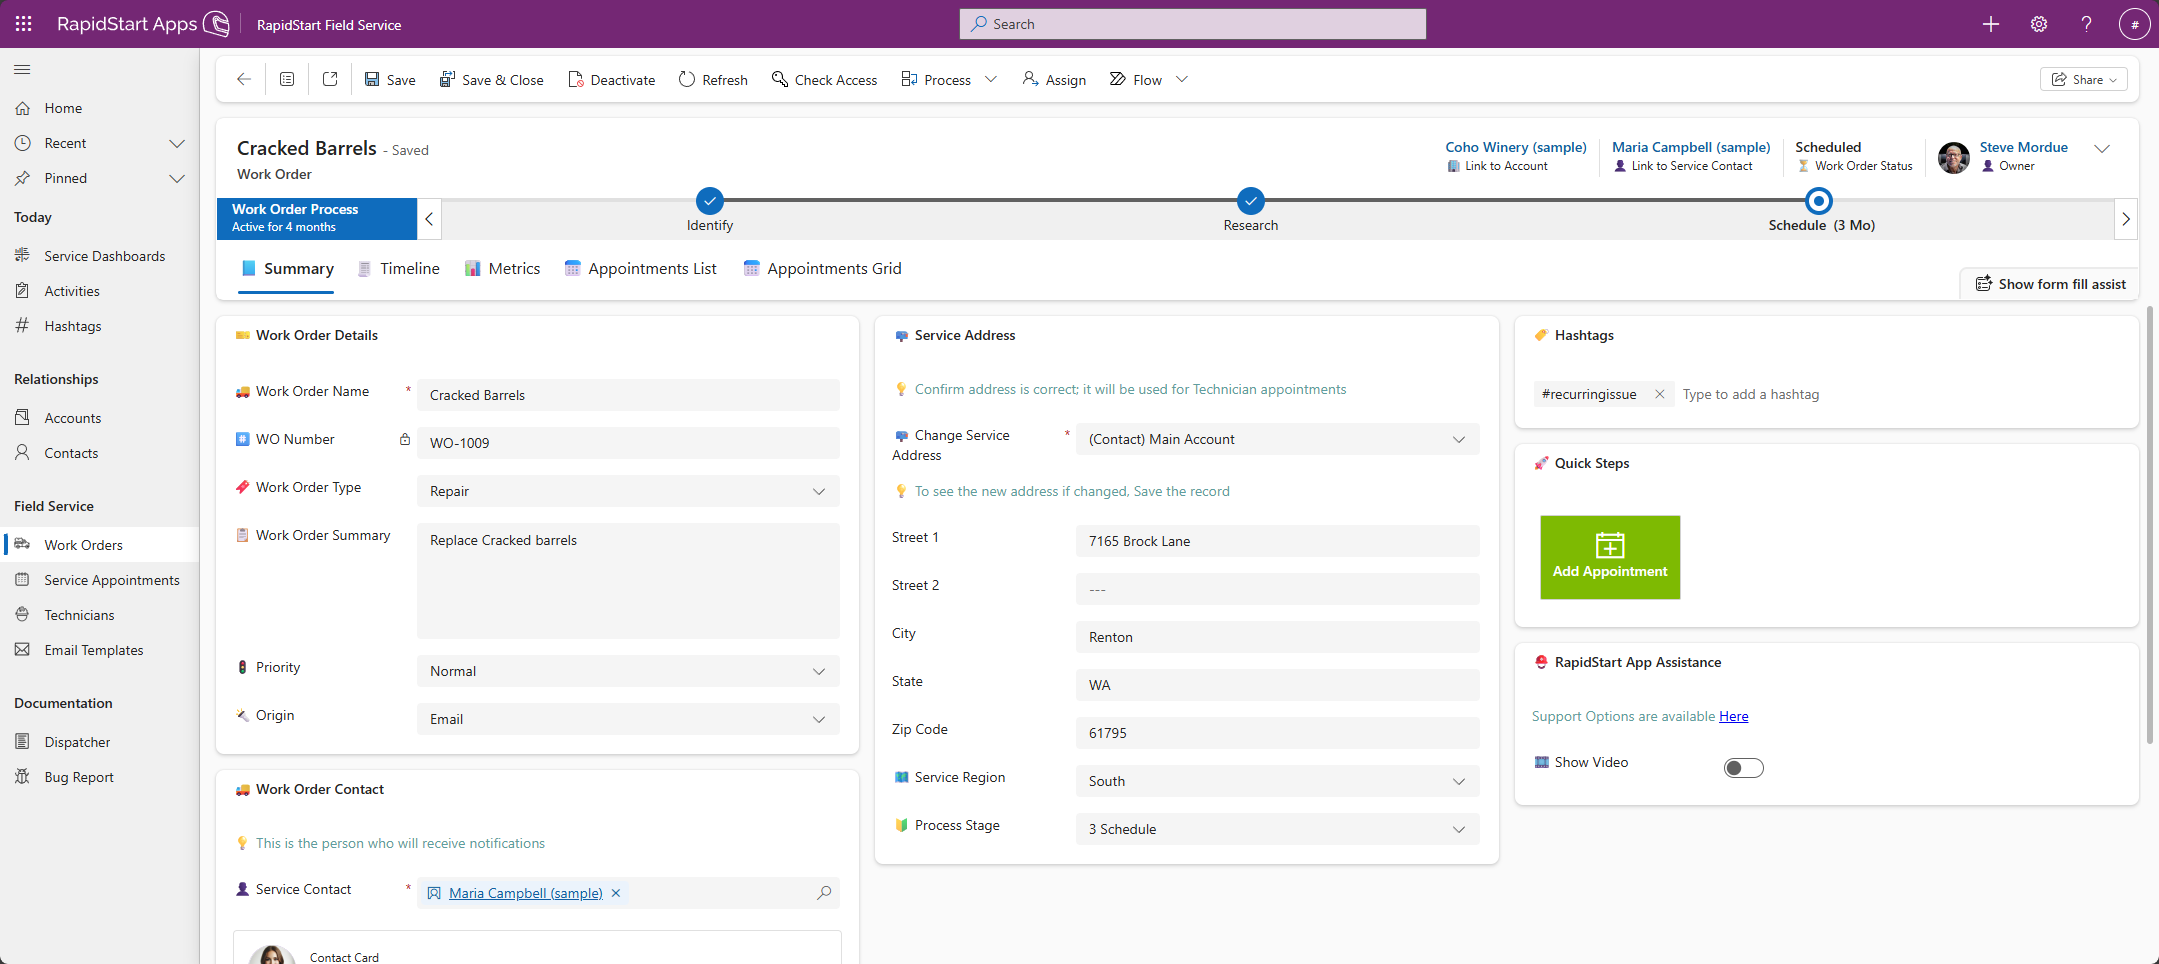The height and width of the screenshot is (964, 2159).
Task: Open Maria Campbell (sample) header link
Action: 1691,147
